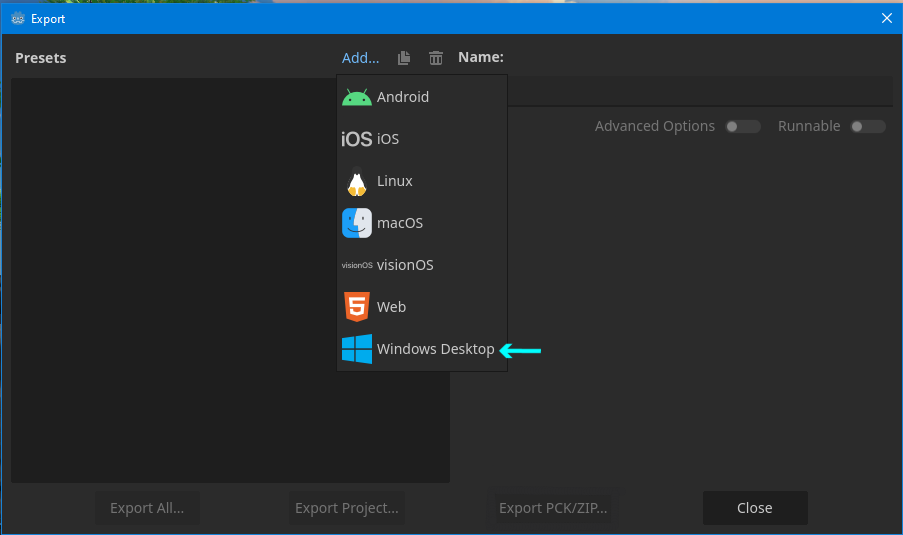Image resolution: width=903 pixels, height=535 pixels.
Task: Close the Export dialog window
Action: coord(887,18)
